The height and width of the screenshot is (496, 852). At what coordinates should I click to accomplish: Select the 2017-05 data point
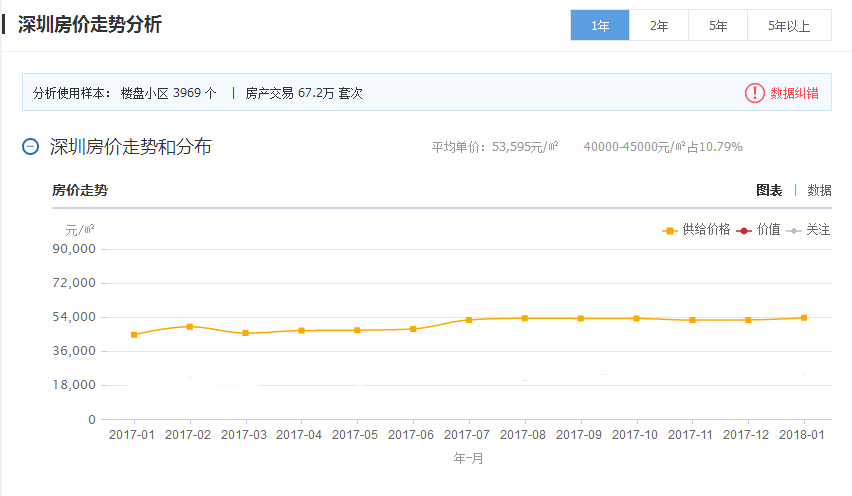(x=357, y=330)
